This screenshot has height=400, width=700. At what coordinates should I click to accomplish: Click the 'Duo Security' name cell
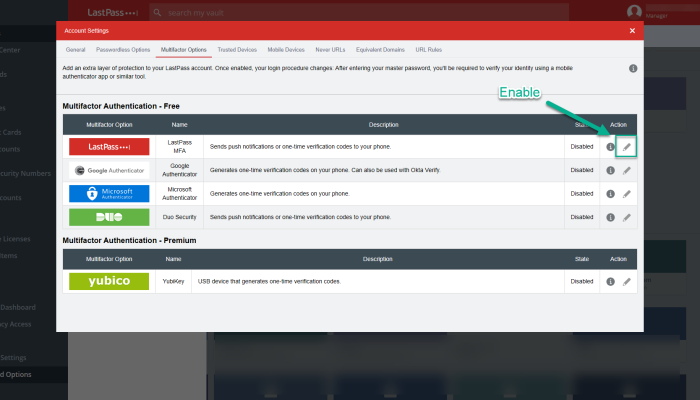coord(179,217)
